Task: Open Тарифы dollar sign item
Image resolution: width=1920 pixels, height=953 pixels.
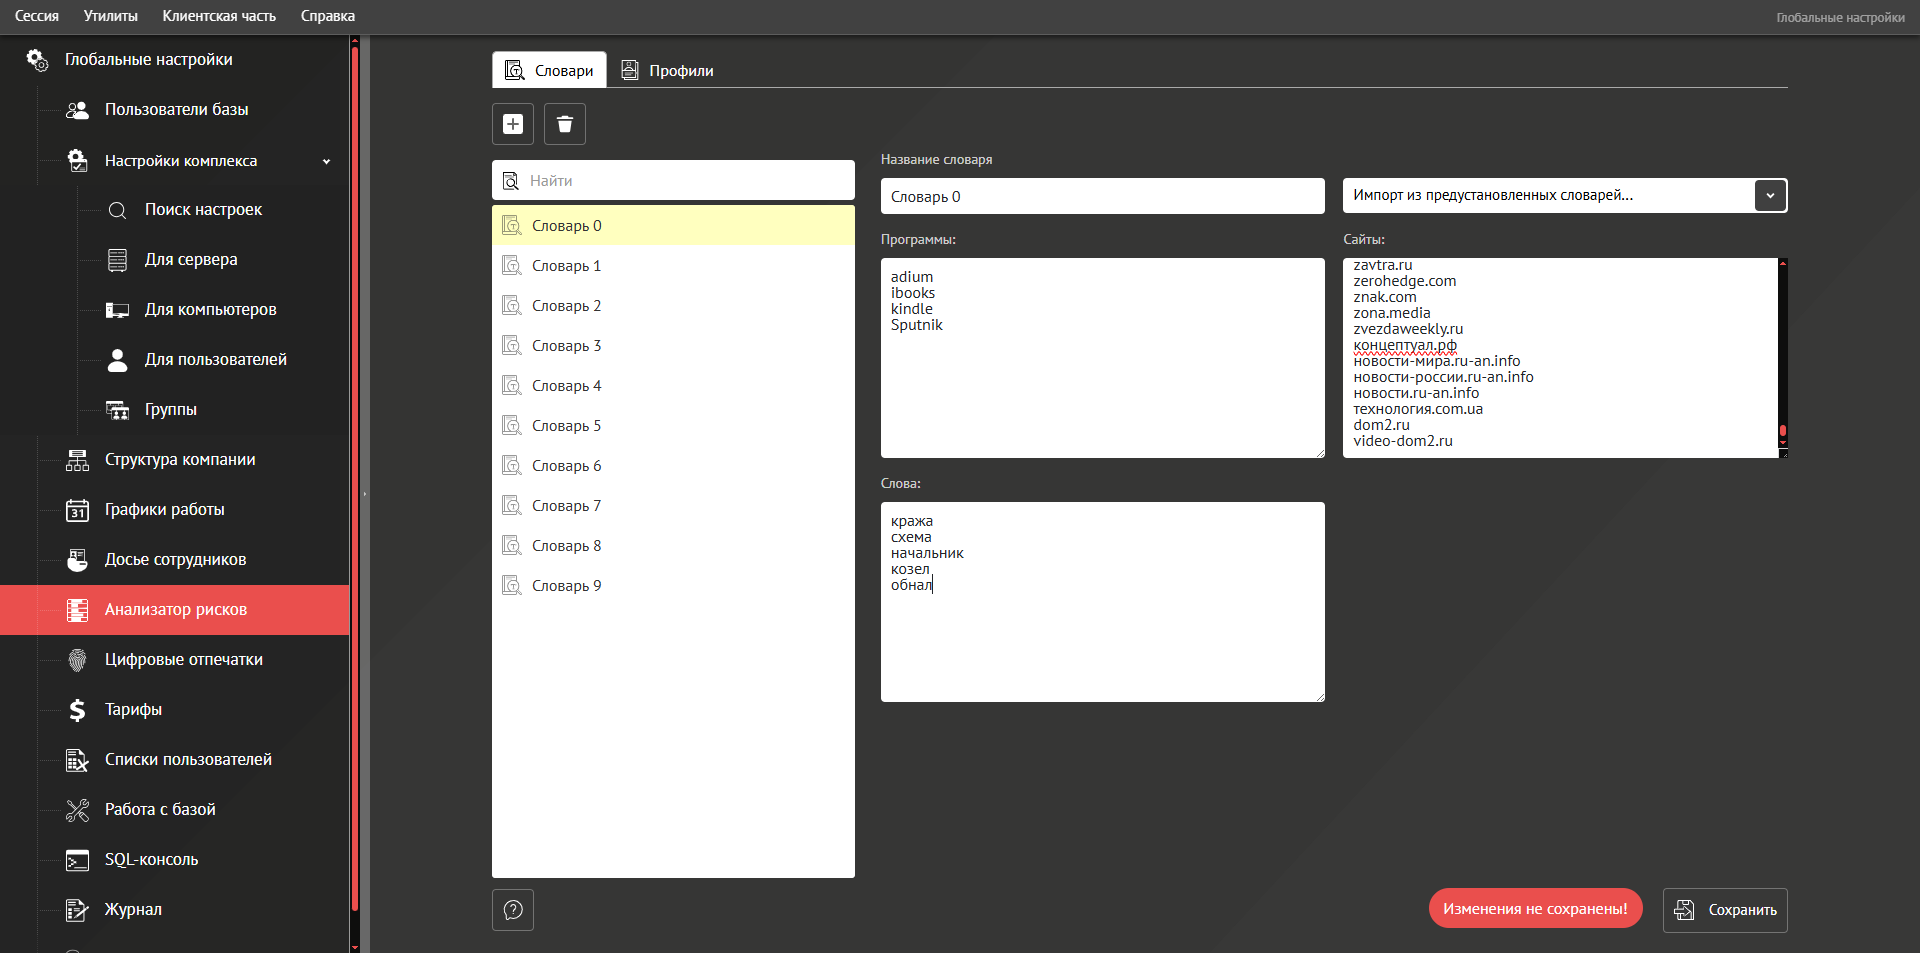Action: 133,710
